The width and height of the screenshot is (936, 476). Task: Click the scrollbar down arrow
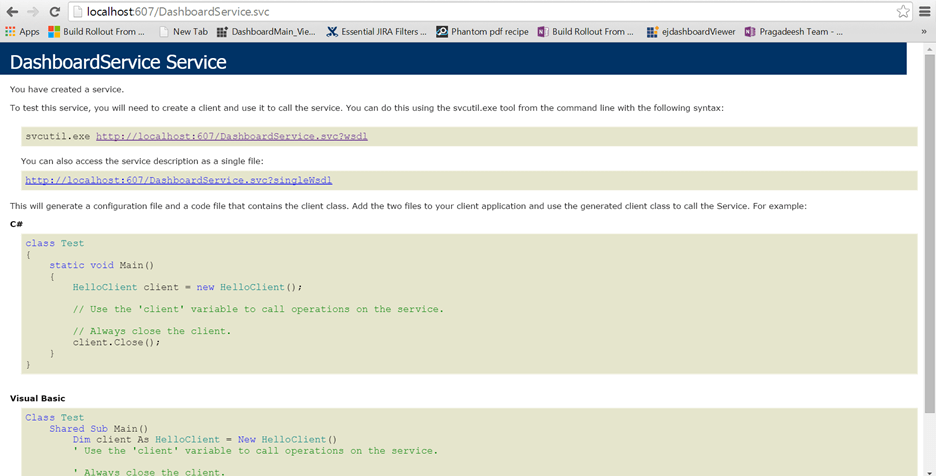929,472
